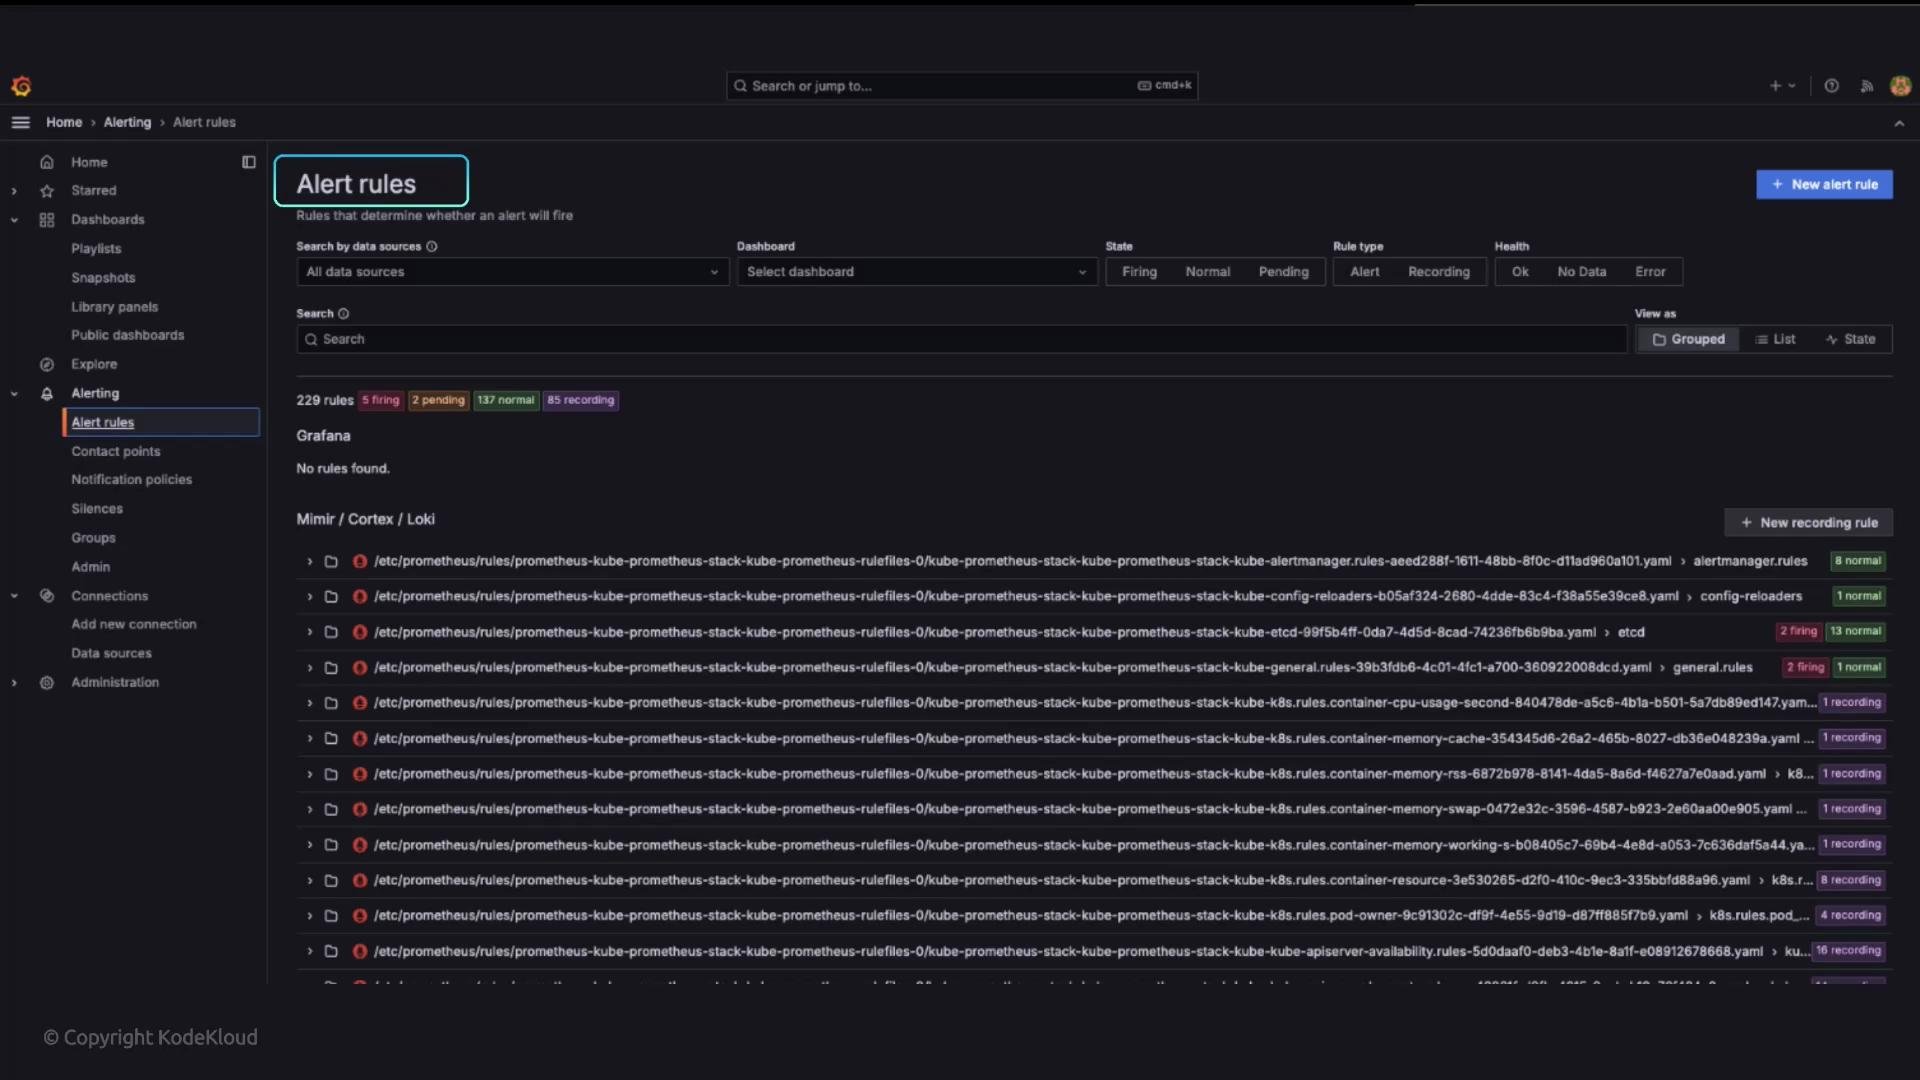Open the help question mark icon

click(1831, 86)
